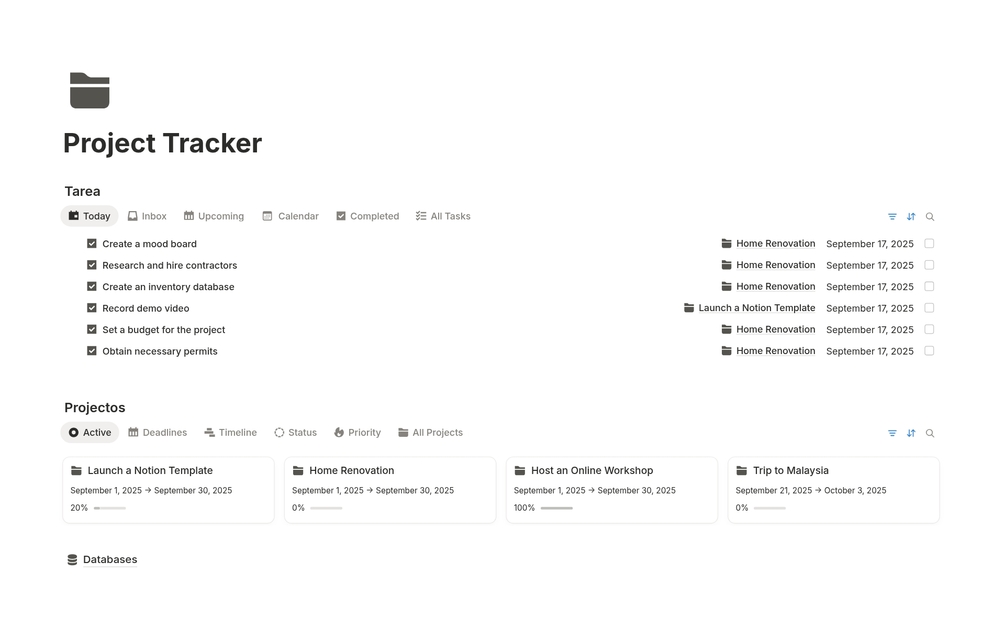Click the large folder page icon
This screenshot has width=1005, height=628.
pos(90,91)
